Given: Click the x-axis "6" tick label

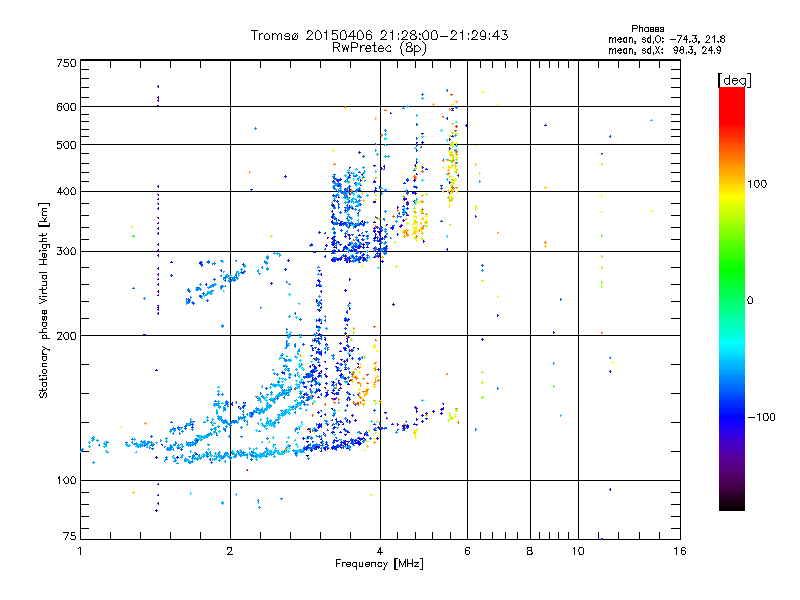Looking at the screenshot, I should pyautogui.click(x=467, y=551).
